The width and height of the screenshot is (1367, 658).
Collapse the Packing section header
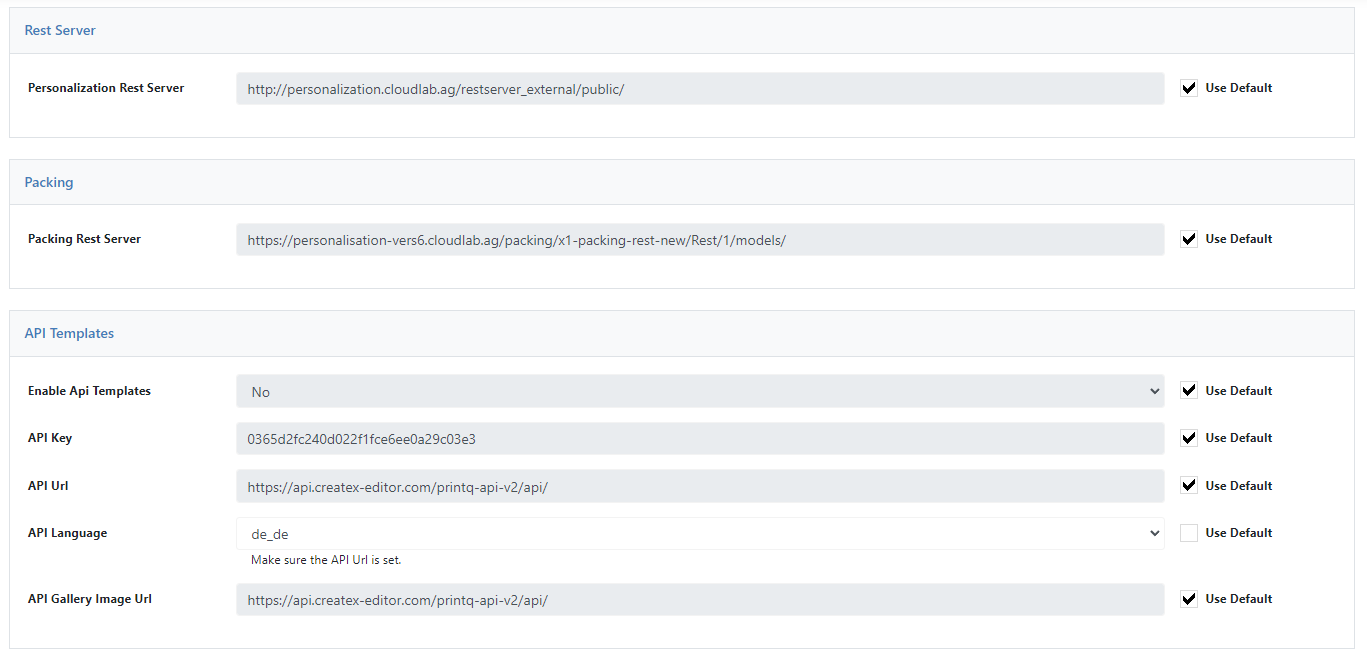(x=682, y=183)
